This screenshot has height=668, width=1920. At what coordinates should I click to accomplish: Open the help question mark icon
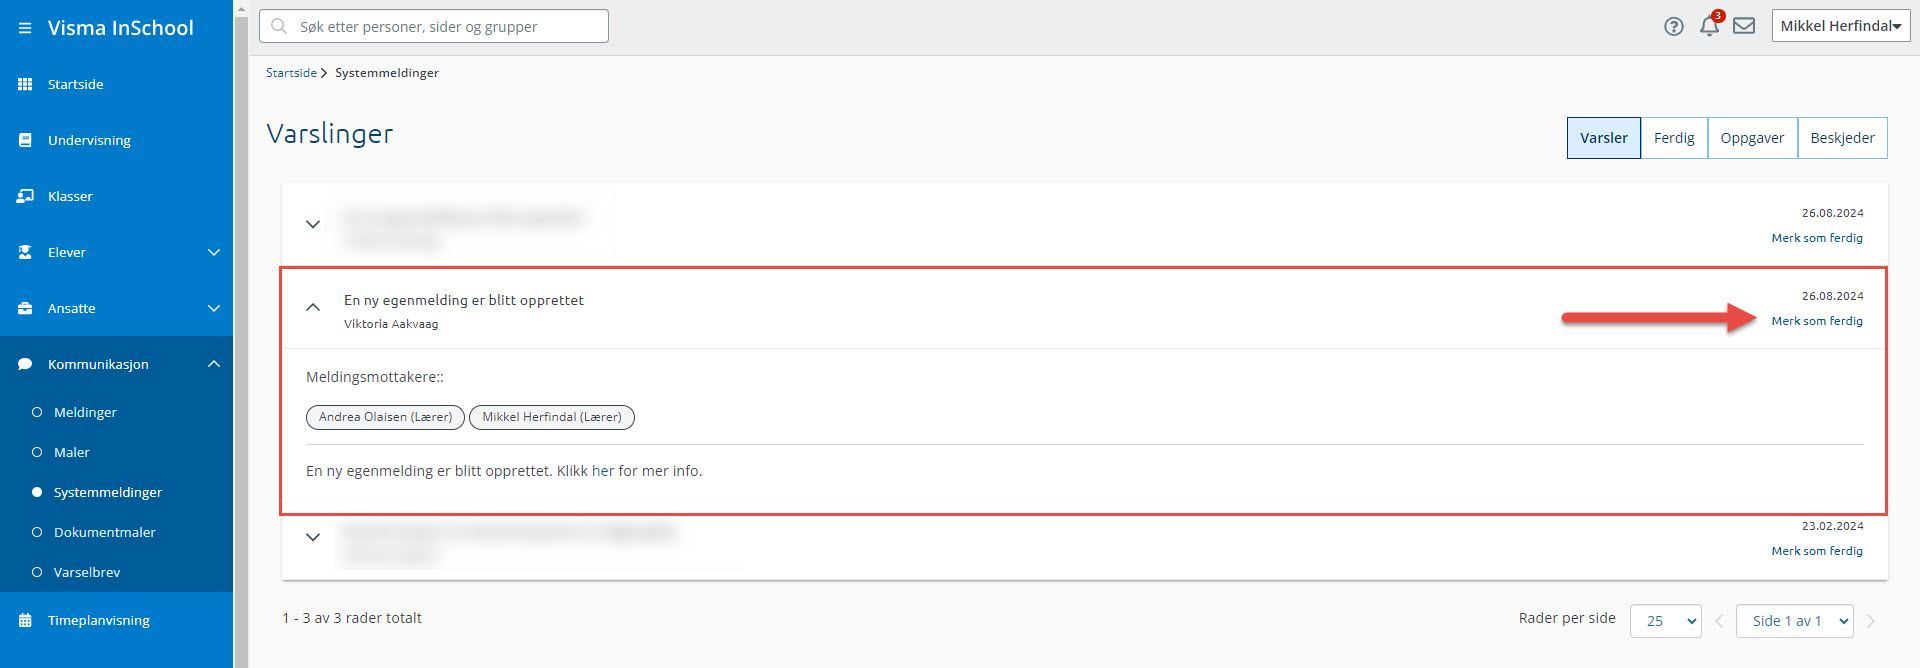[x=1673, y=27]
